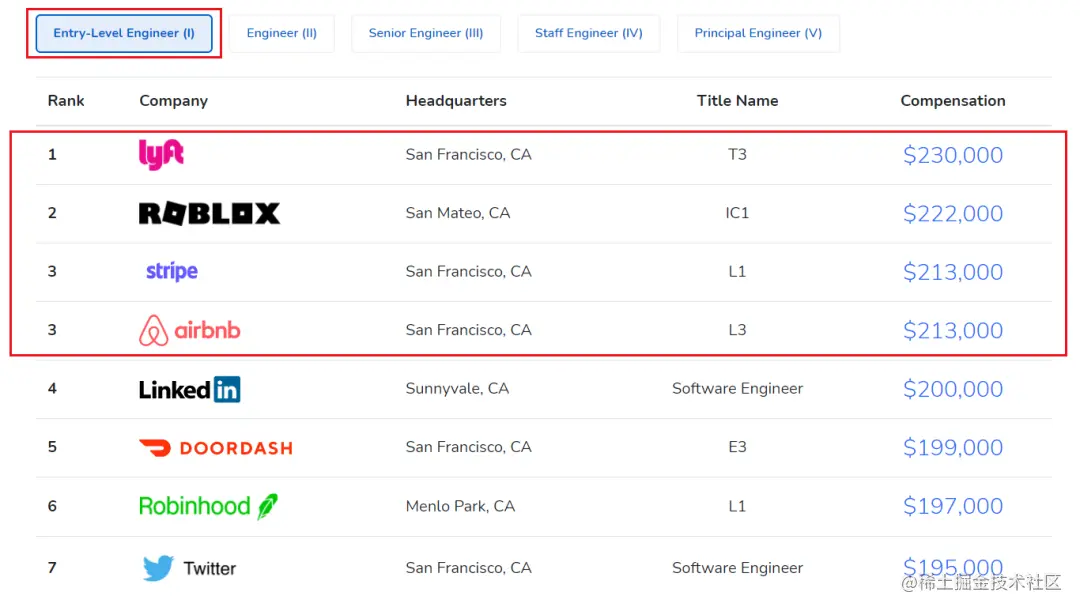Click the DoorDash logo

(216, 448)
